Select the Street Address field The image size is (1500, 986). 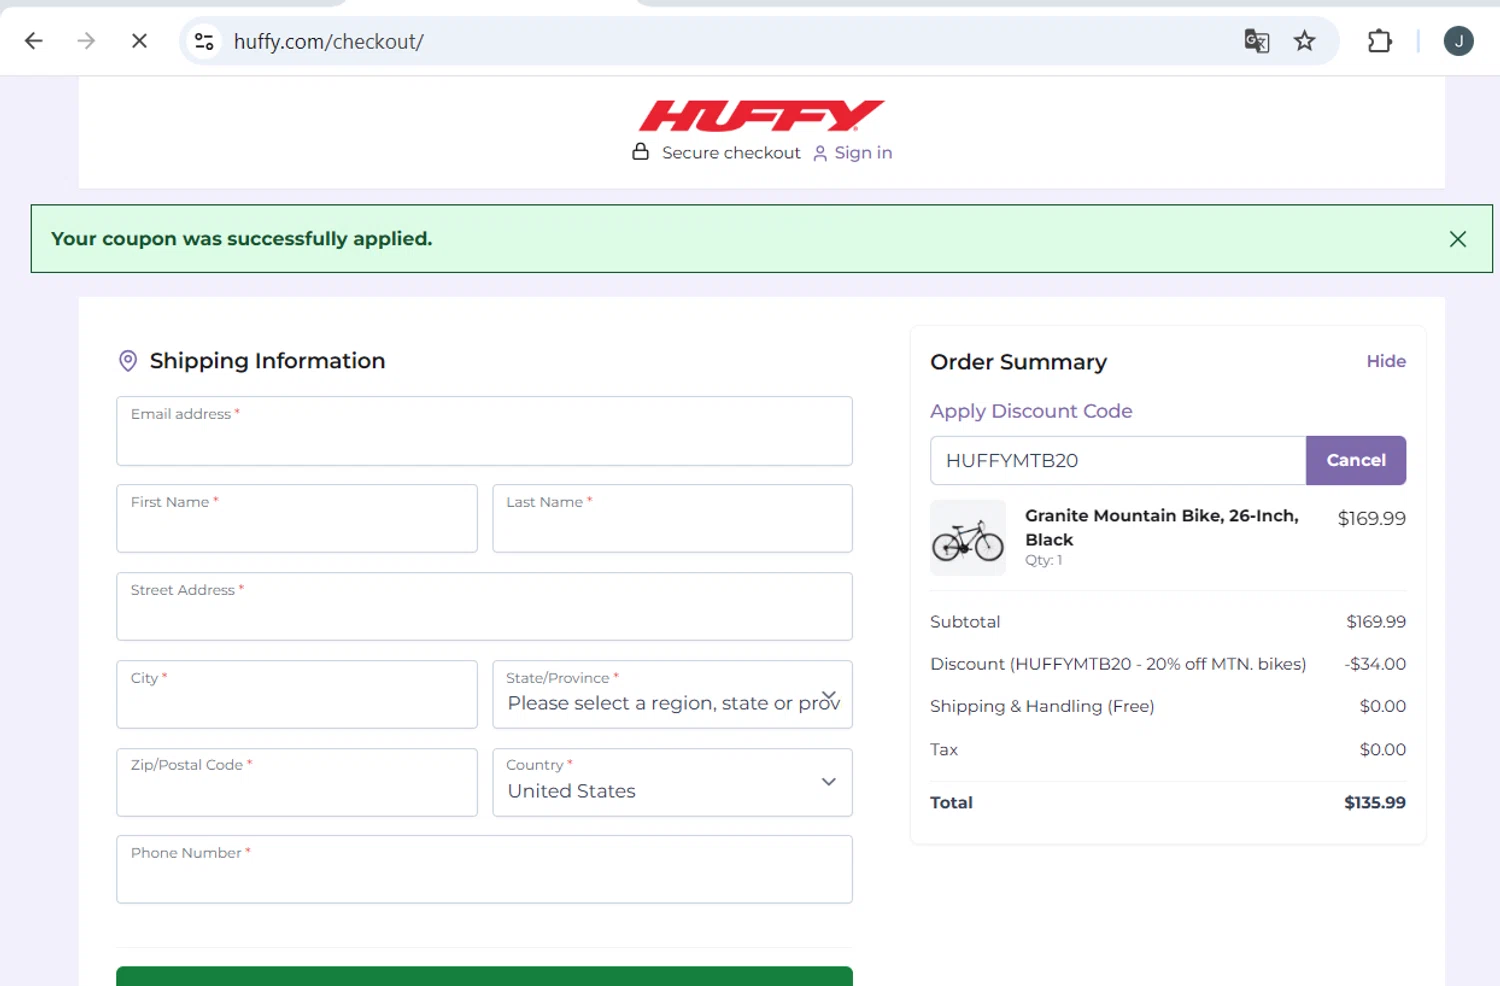484,606
